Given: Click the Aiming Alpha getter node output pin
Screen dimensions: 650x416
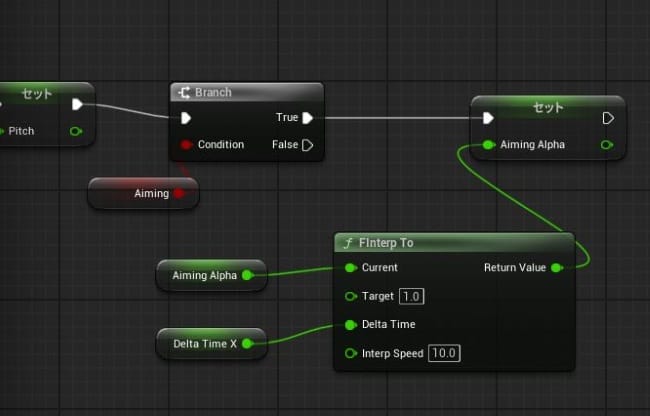Looking at the screenshot, I should pyautogui.click(x=247, y=275).
